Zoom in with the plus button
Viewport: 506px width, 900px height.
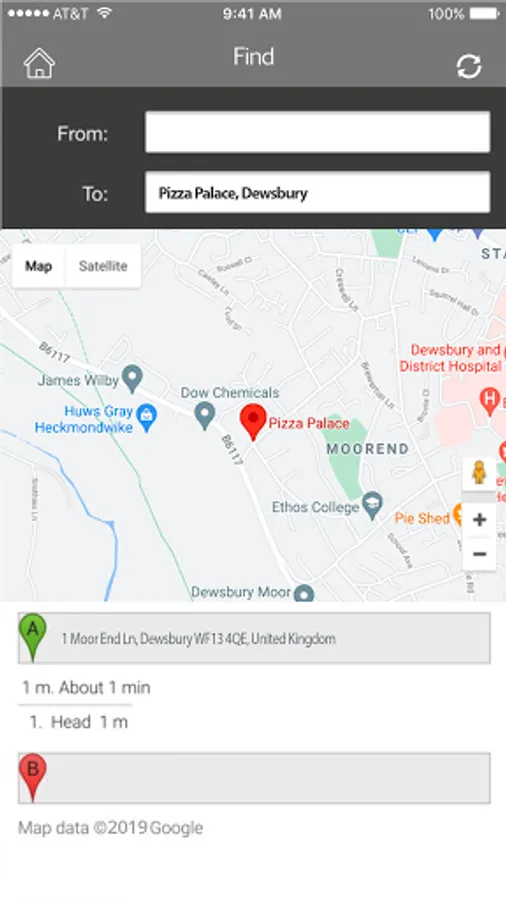tap(479, 520)
